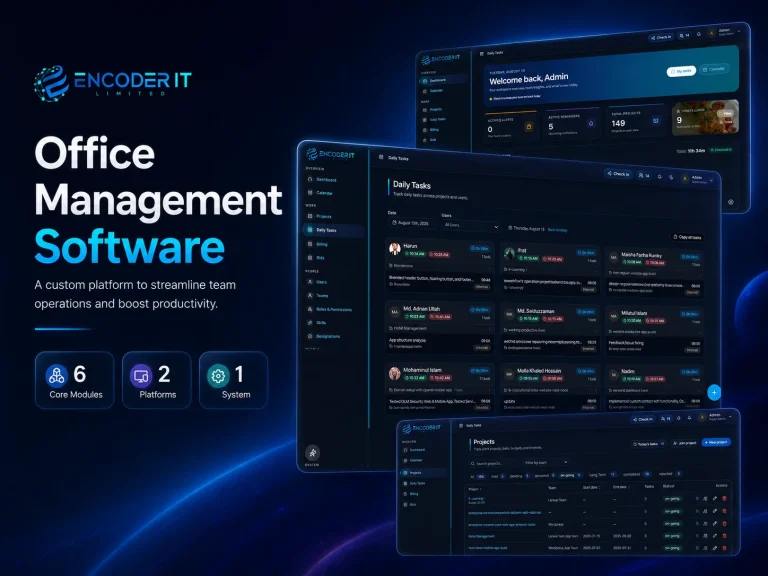Open the users count 14 badge, Daily Tasks window
Viewport: 768px width, 576px height.
(644, 175)
